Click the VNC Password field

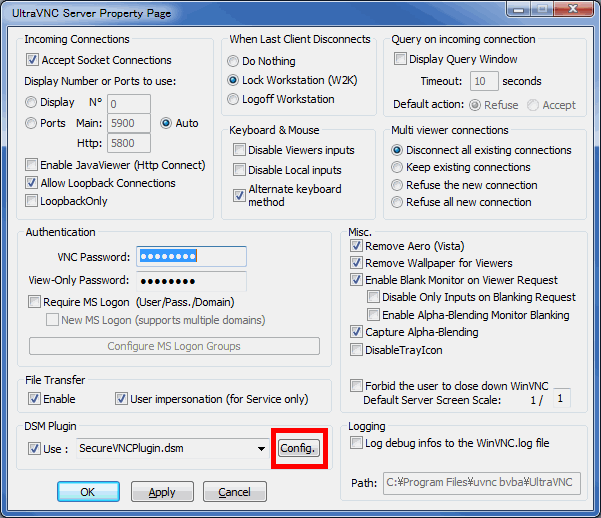[191, 257]
